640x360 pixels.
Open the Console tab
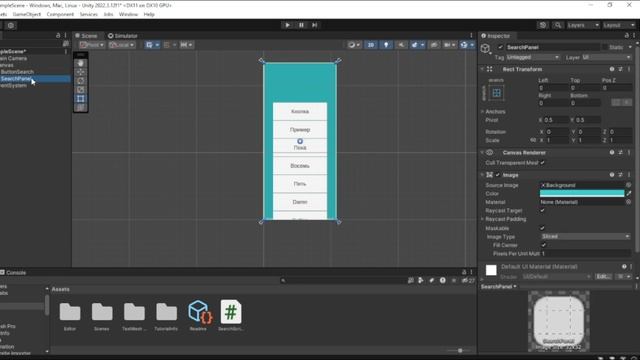pyautogui.click(x=13, y=272)
